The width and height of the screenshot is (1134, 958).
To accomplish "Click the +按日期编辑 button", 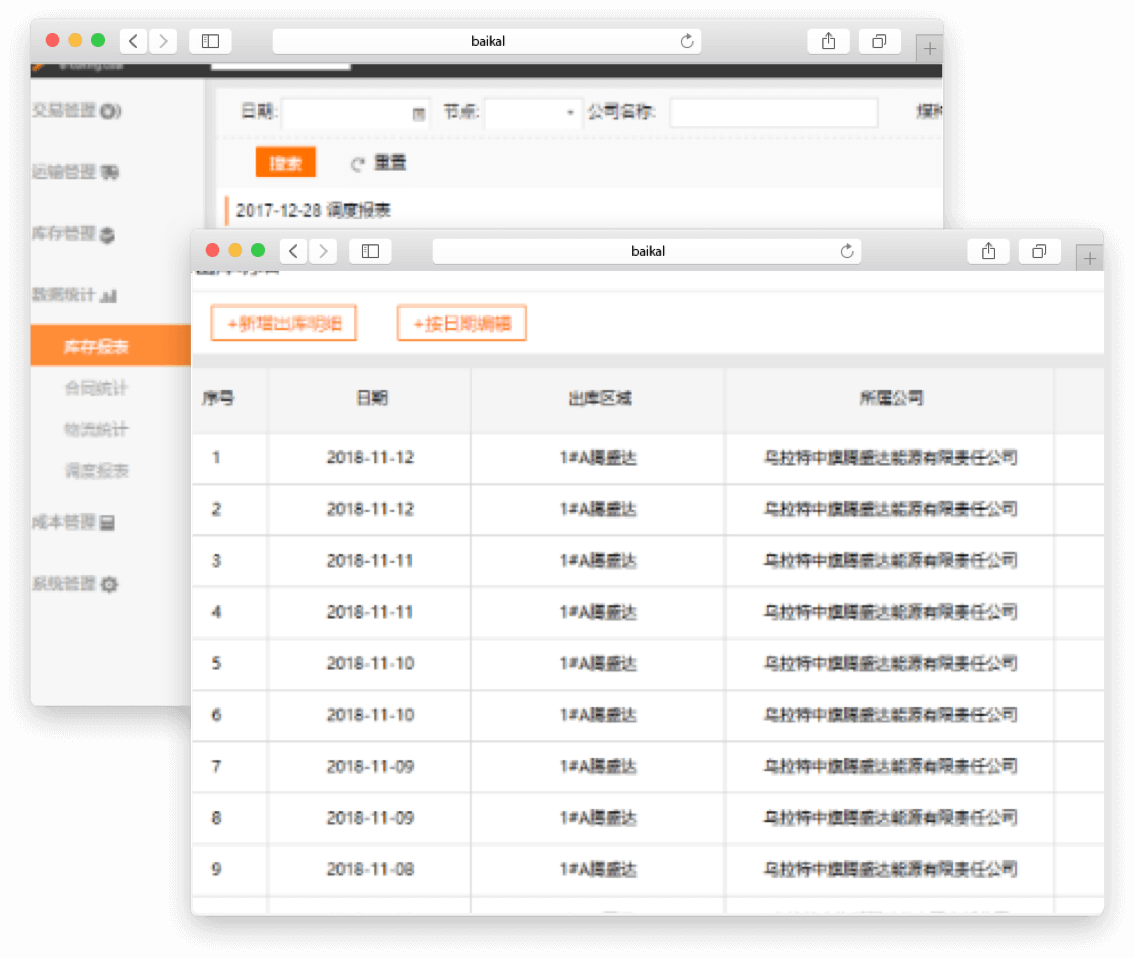I will pos(462,324).
